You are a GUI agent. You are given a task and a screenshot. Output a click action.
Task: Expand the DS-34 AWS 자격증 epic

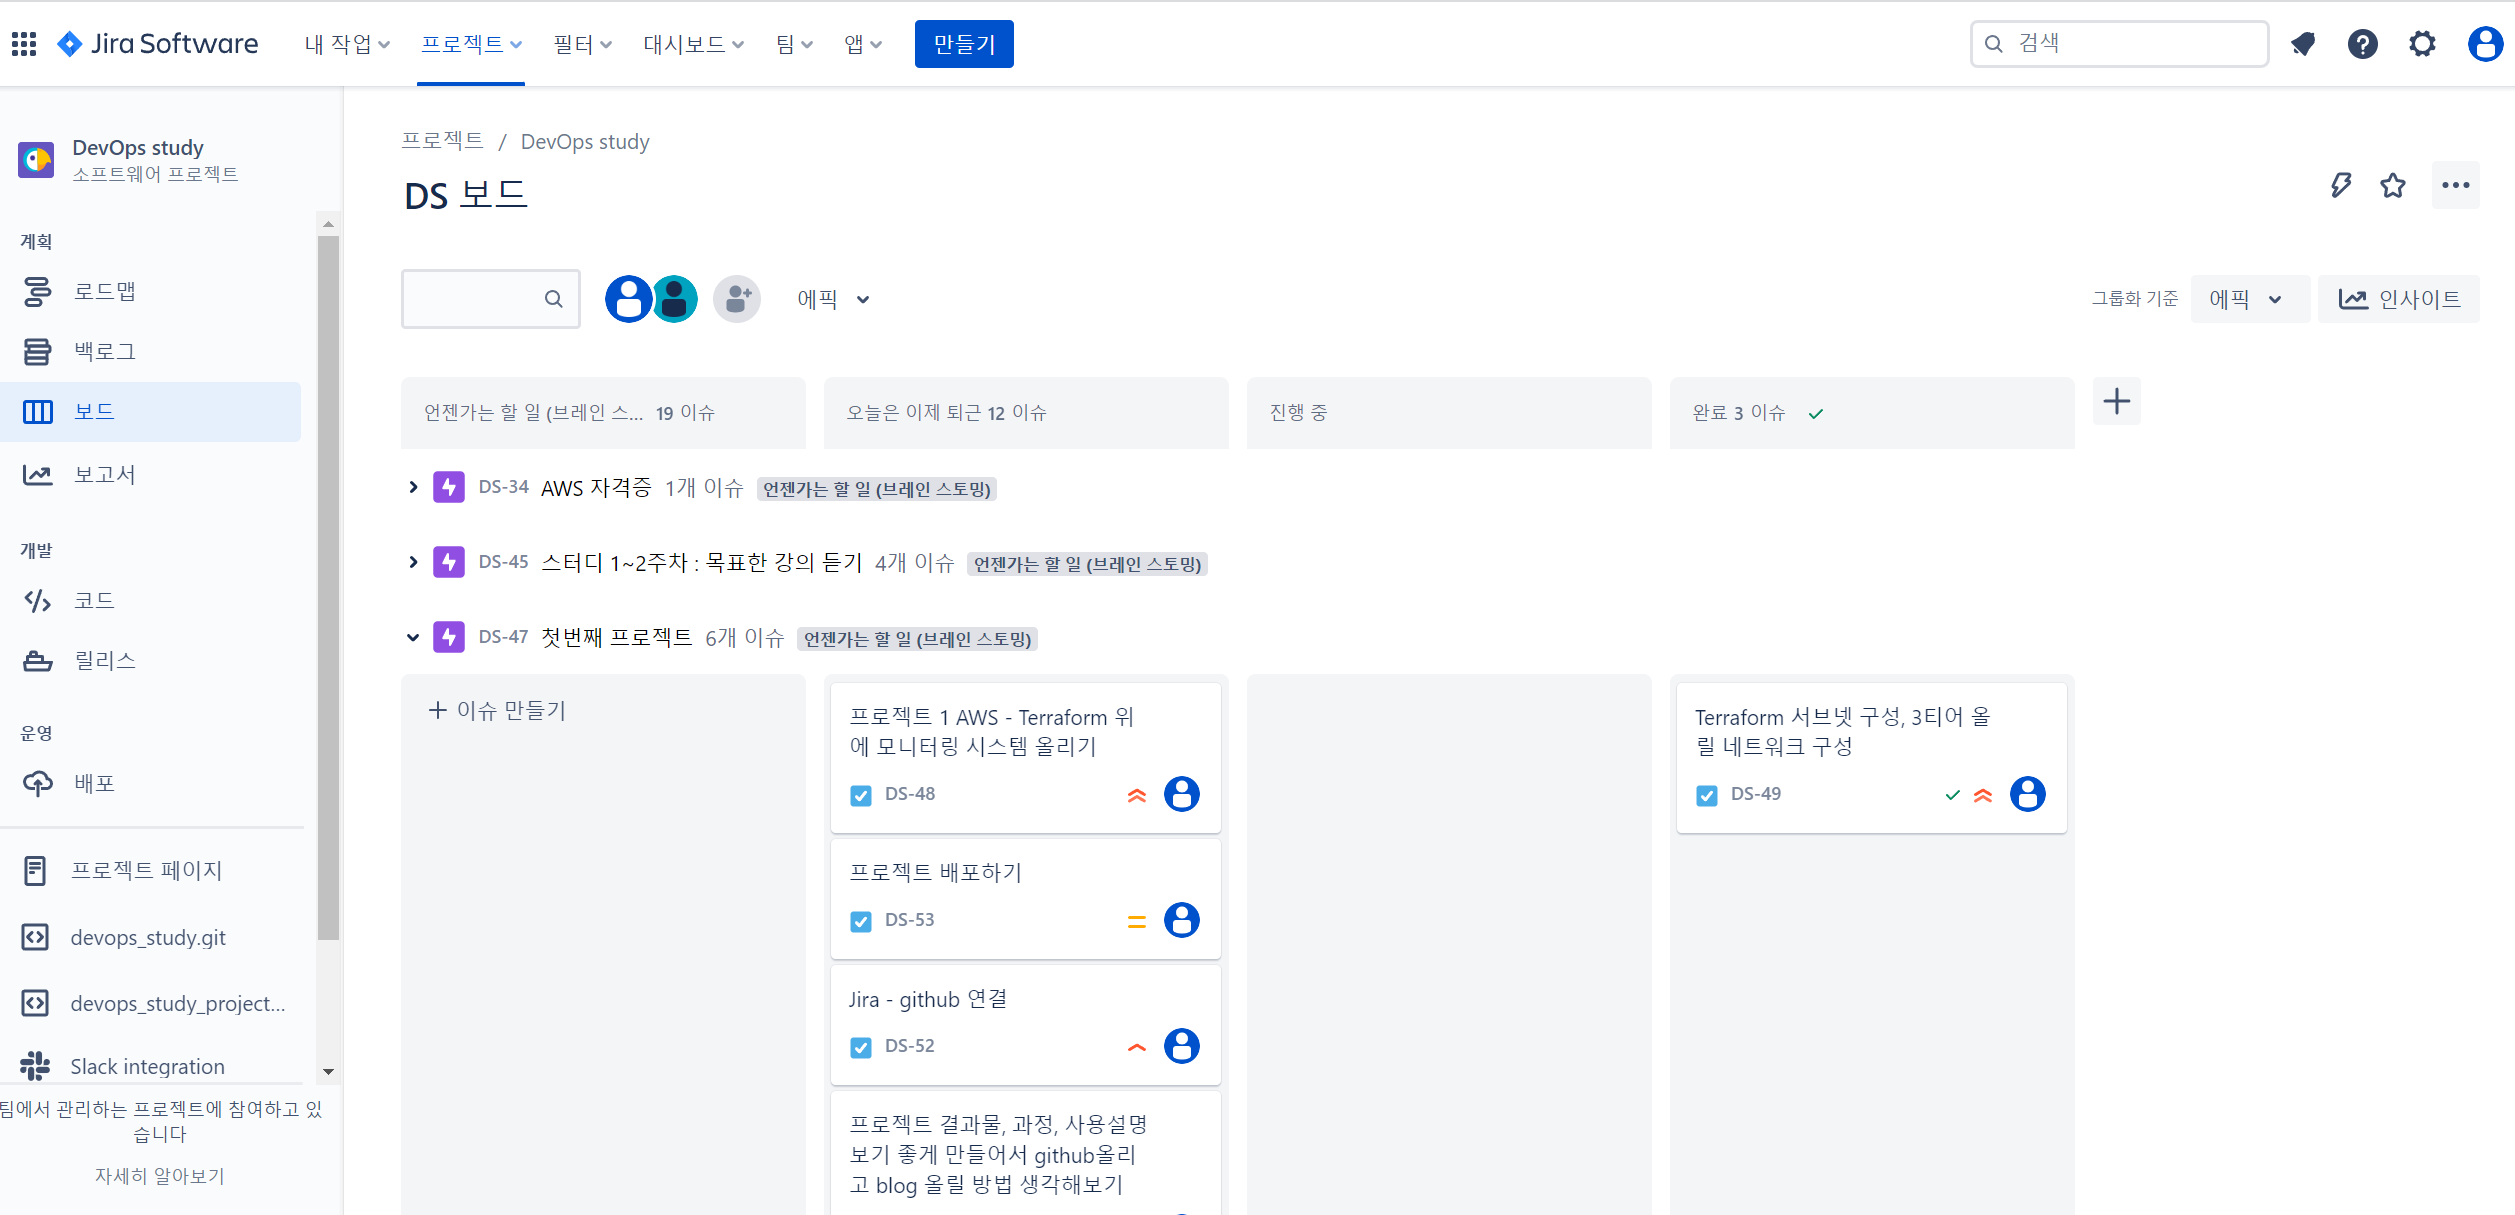[x=413, y=487]
